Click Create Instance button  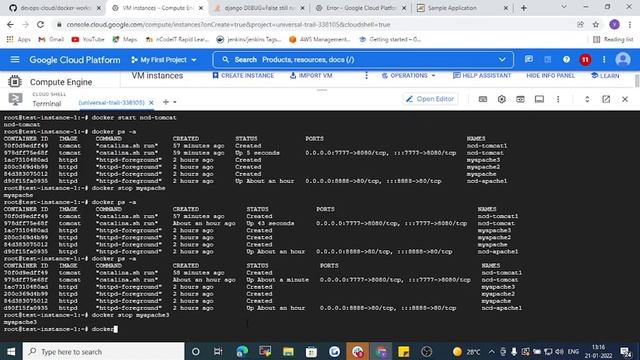pos(243,76)
